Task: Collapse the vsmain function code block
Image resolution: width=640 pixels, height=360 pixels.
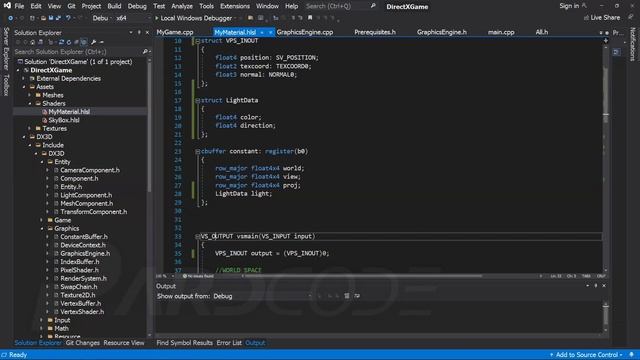Action: click(198, 236)
